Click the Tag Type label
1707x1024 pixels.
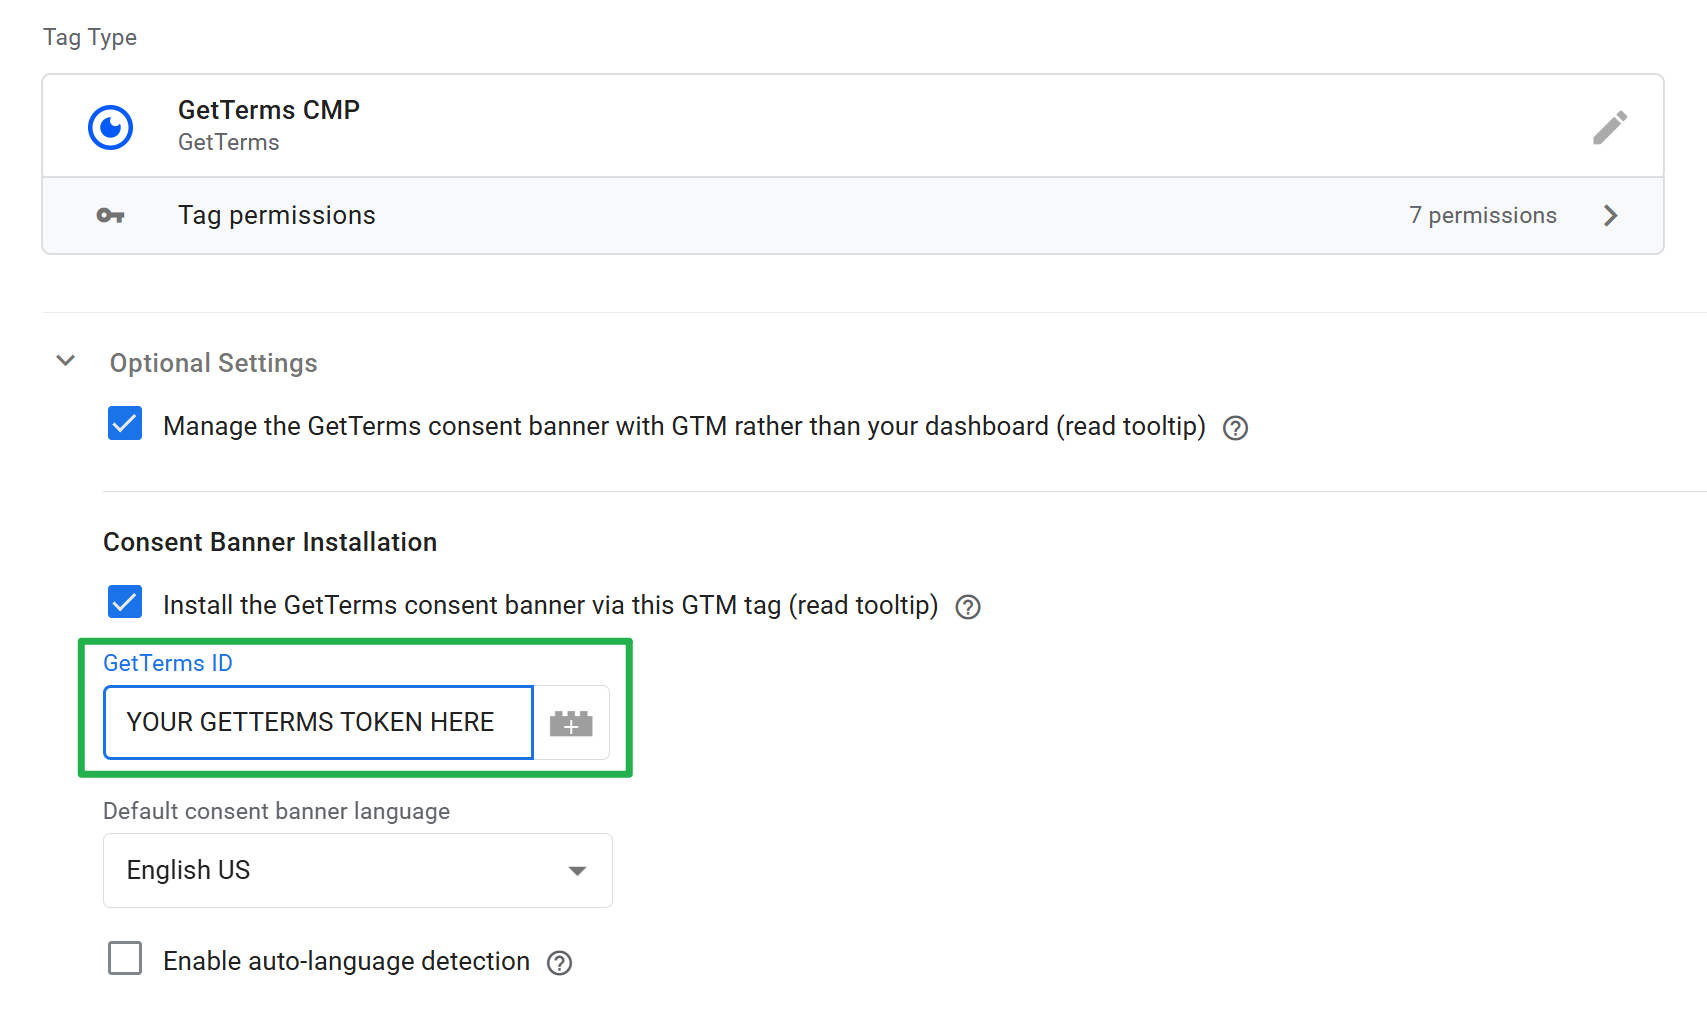coord(90,38)
